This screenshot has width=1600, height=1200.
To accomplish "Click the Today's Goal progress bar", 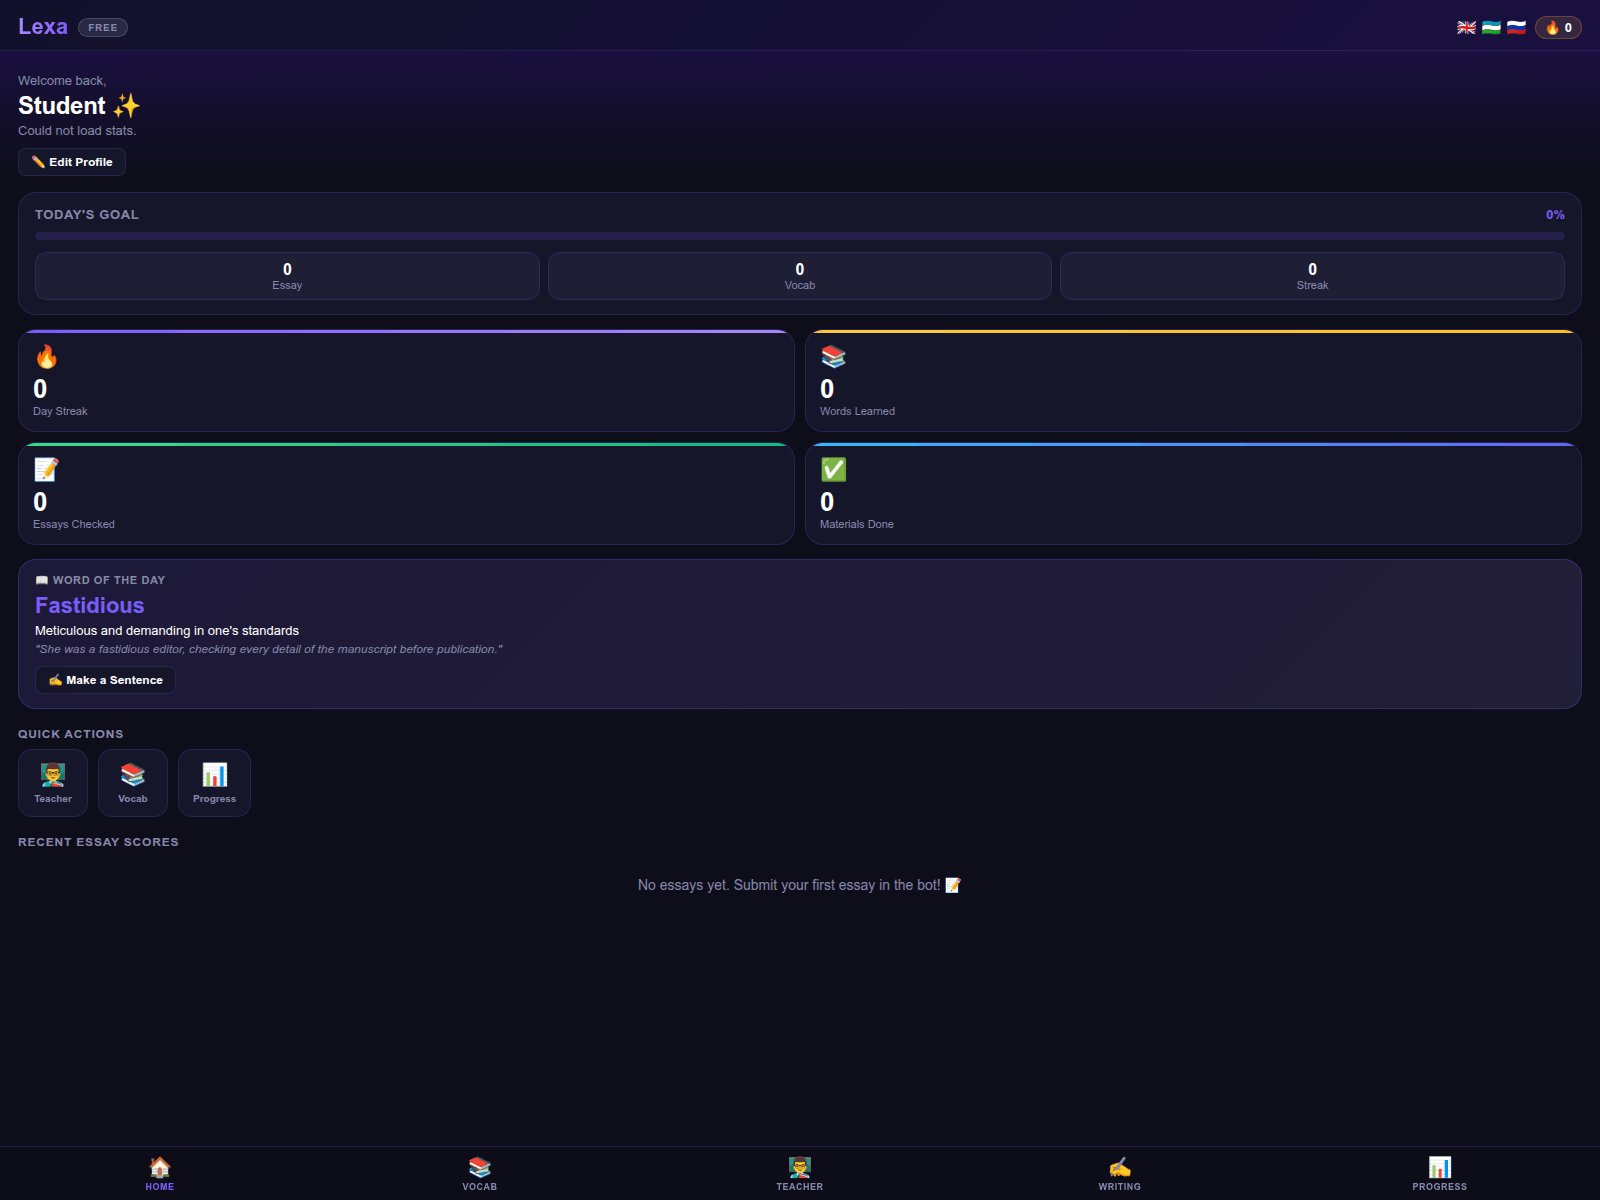I will 800,236.
